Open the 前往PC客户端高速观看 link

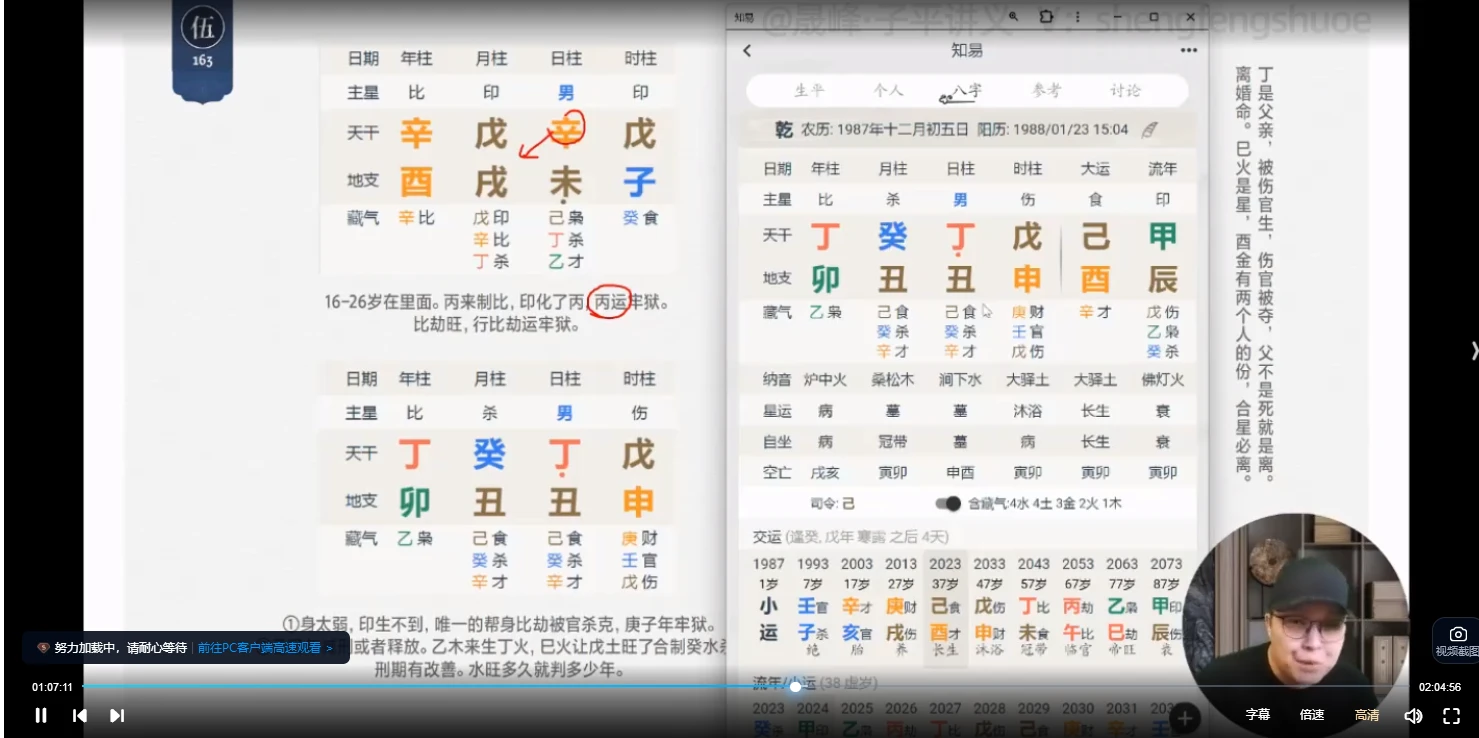pyautogui.click(x=265, y=647)
